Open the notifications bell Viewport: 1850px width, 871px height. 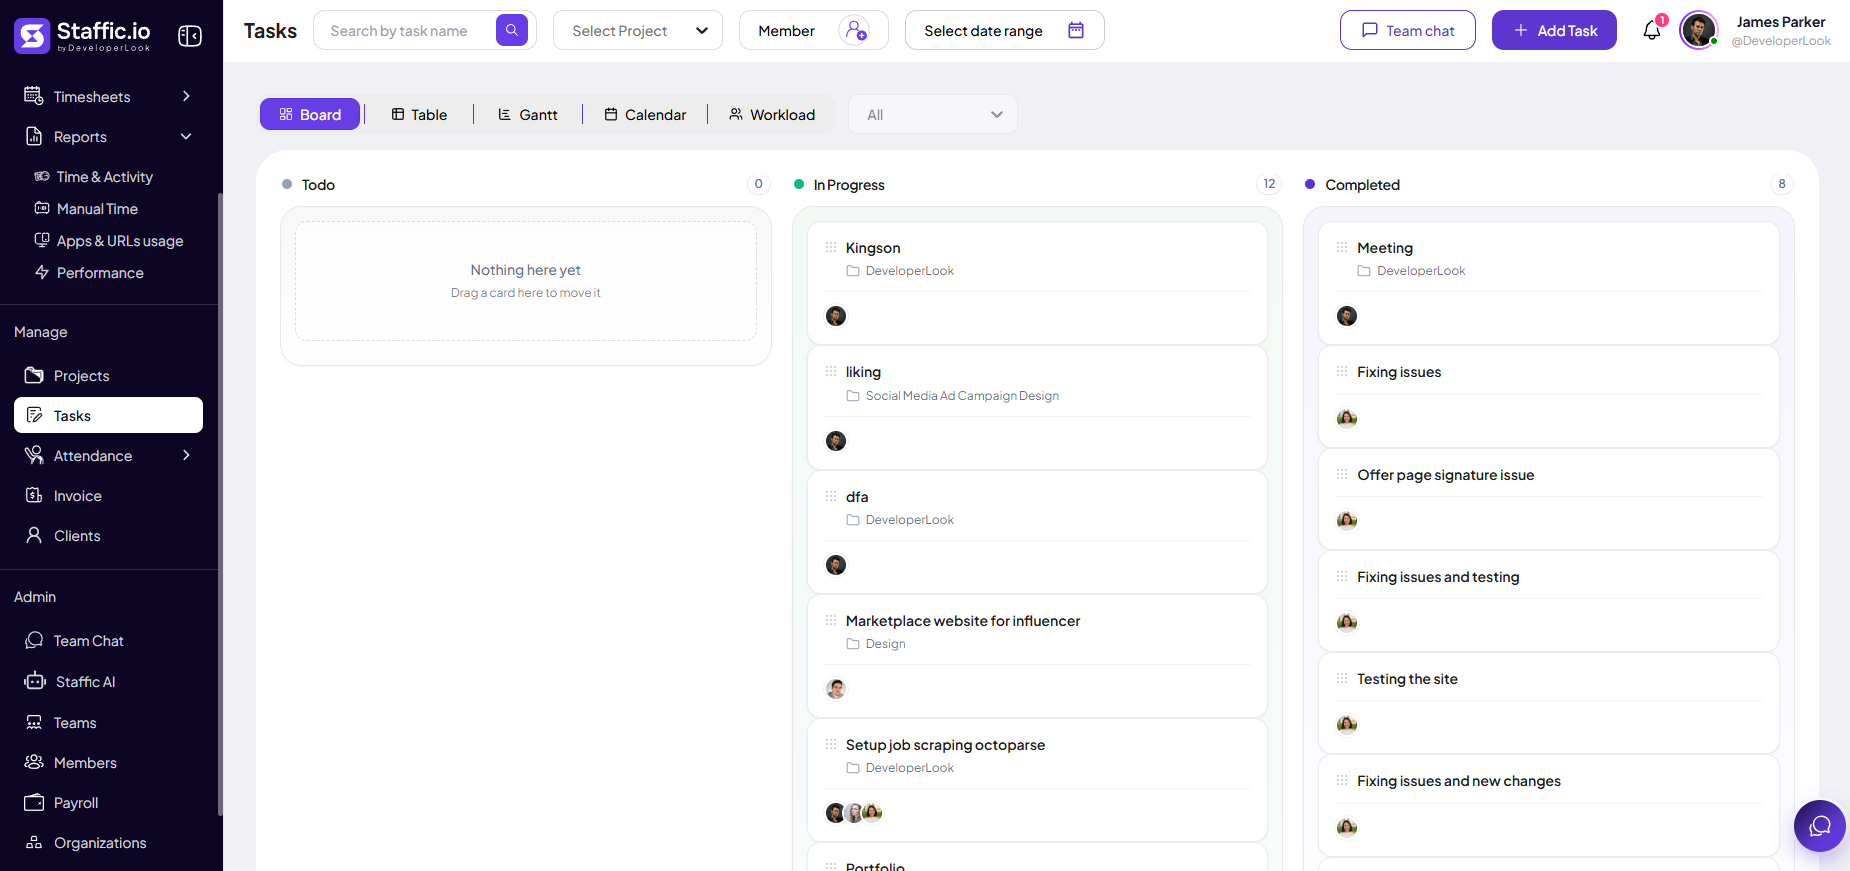(1652, 31)
